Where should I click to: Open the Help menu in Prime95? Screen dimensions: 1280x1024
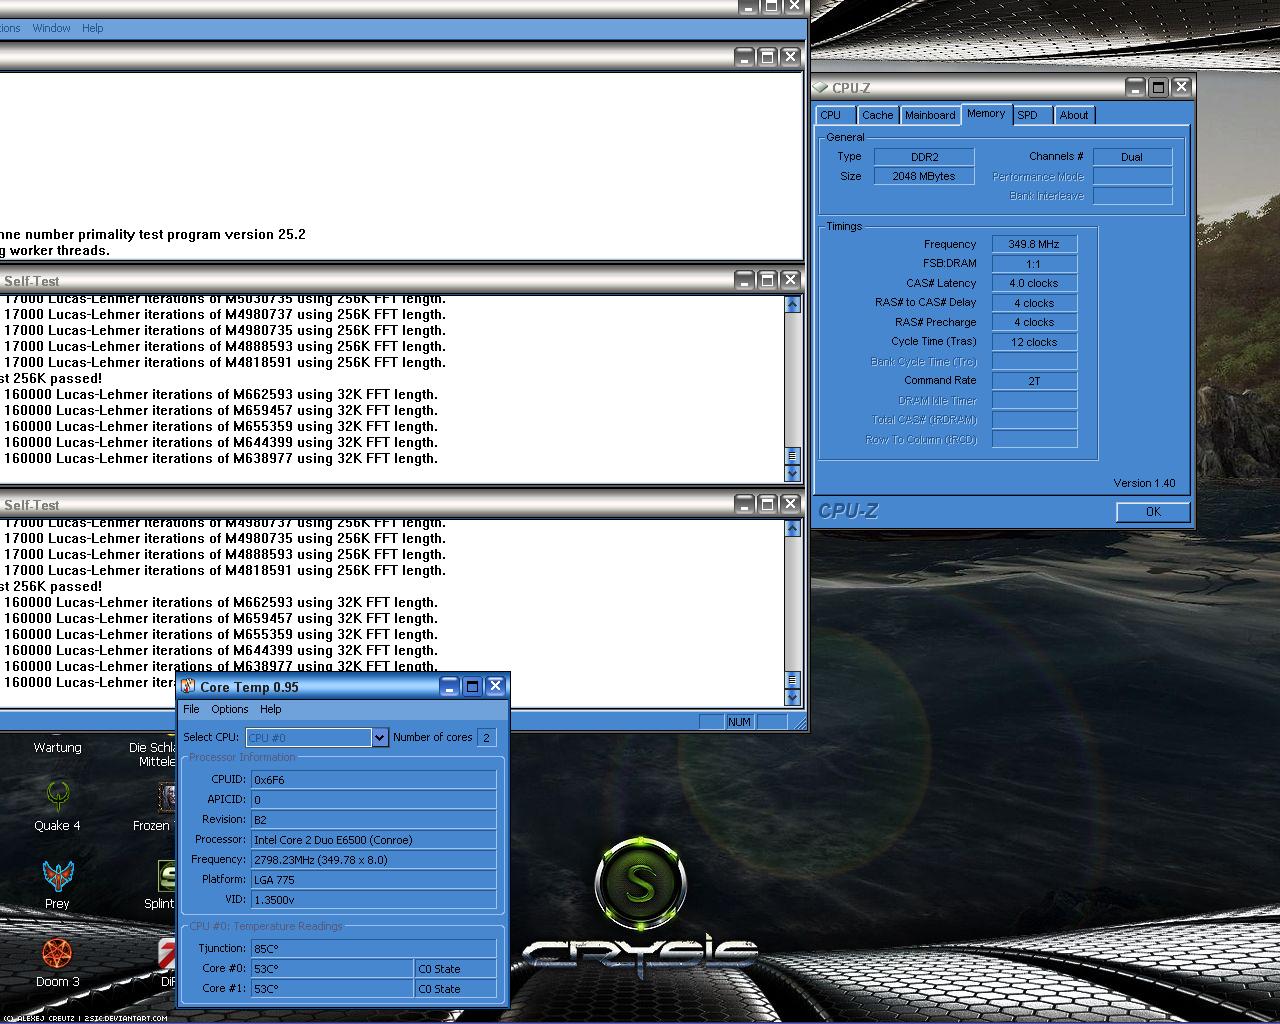click(x=93, y=28)
